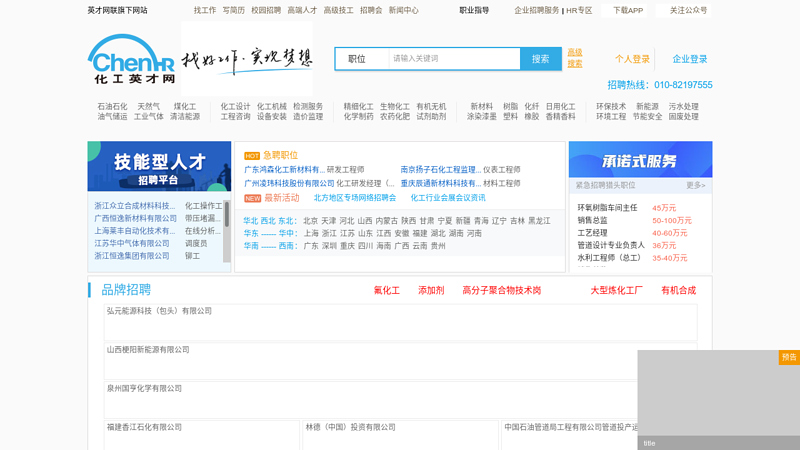The width and height of the screenshot is (800, 450).
Task: Select 北京 in region list
Action: pyautogui.click(x=310, y=221)
